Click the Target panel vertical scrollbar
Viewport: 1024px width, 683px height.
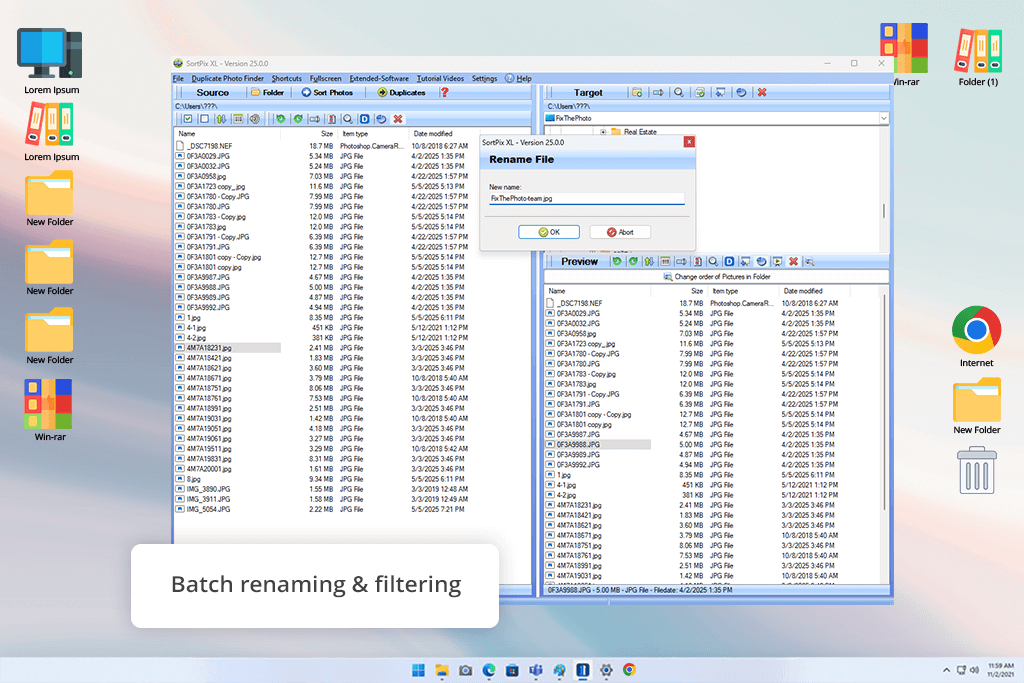click(x=884, y=210)
